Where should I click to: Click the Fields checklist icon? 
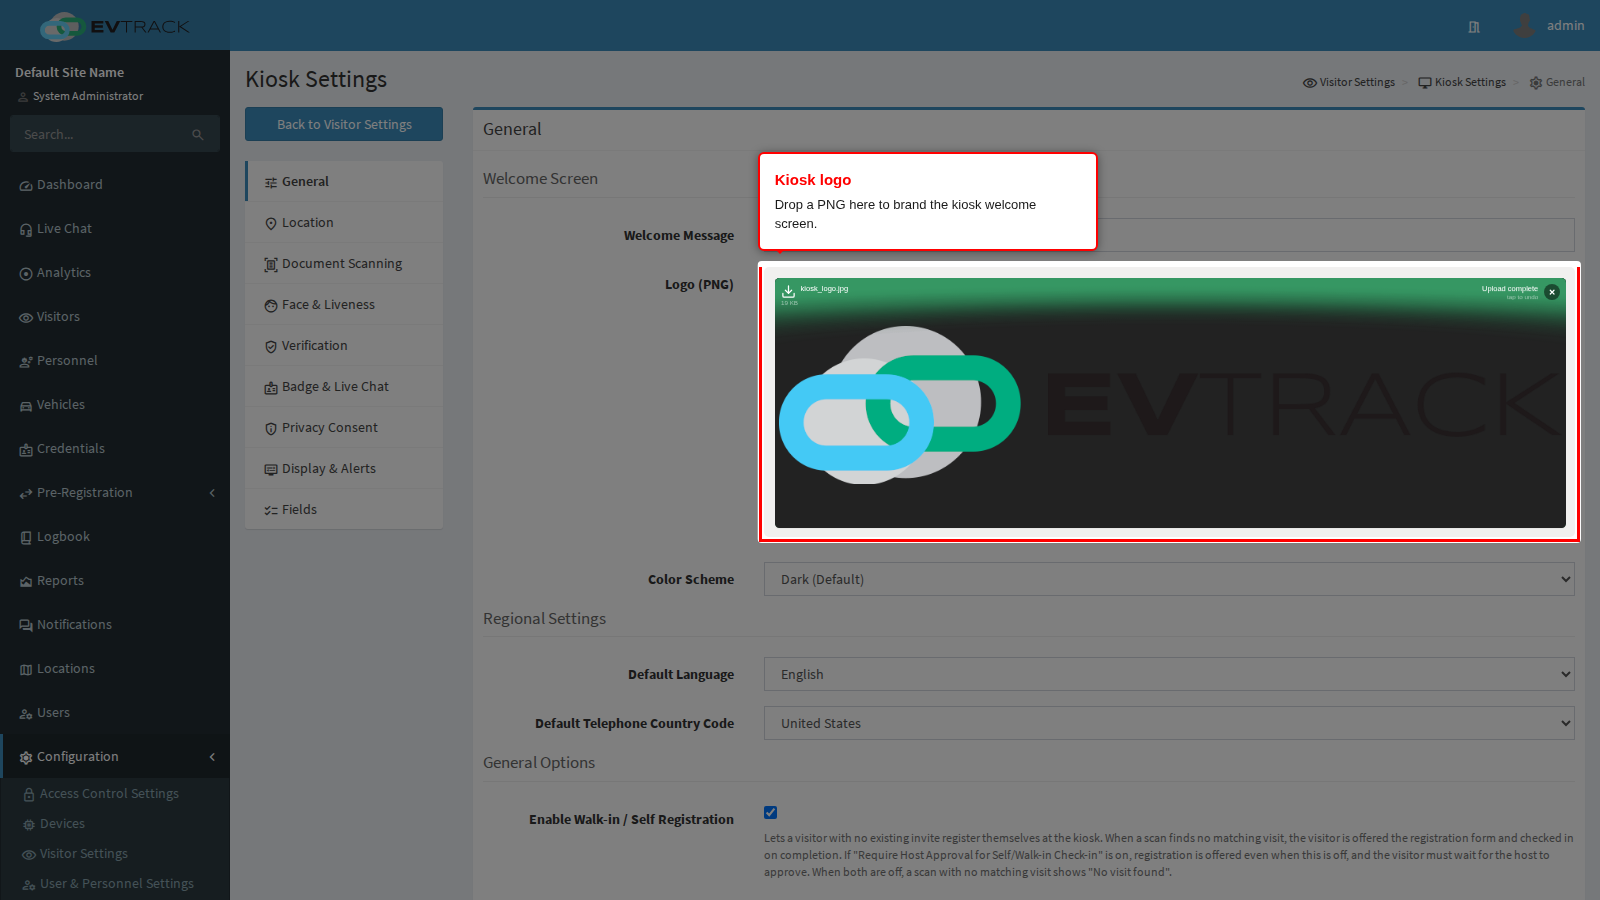pyautogui.click(x=271, y=511)
